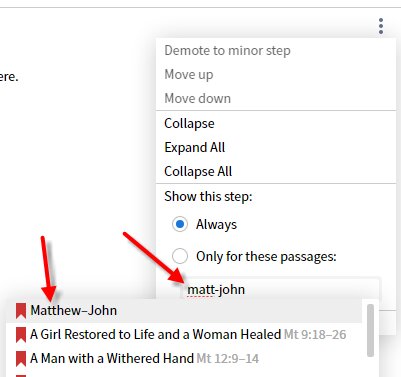Select the Always radio button
401x377 pixels.
[x=180, y=224]
